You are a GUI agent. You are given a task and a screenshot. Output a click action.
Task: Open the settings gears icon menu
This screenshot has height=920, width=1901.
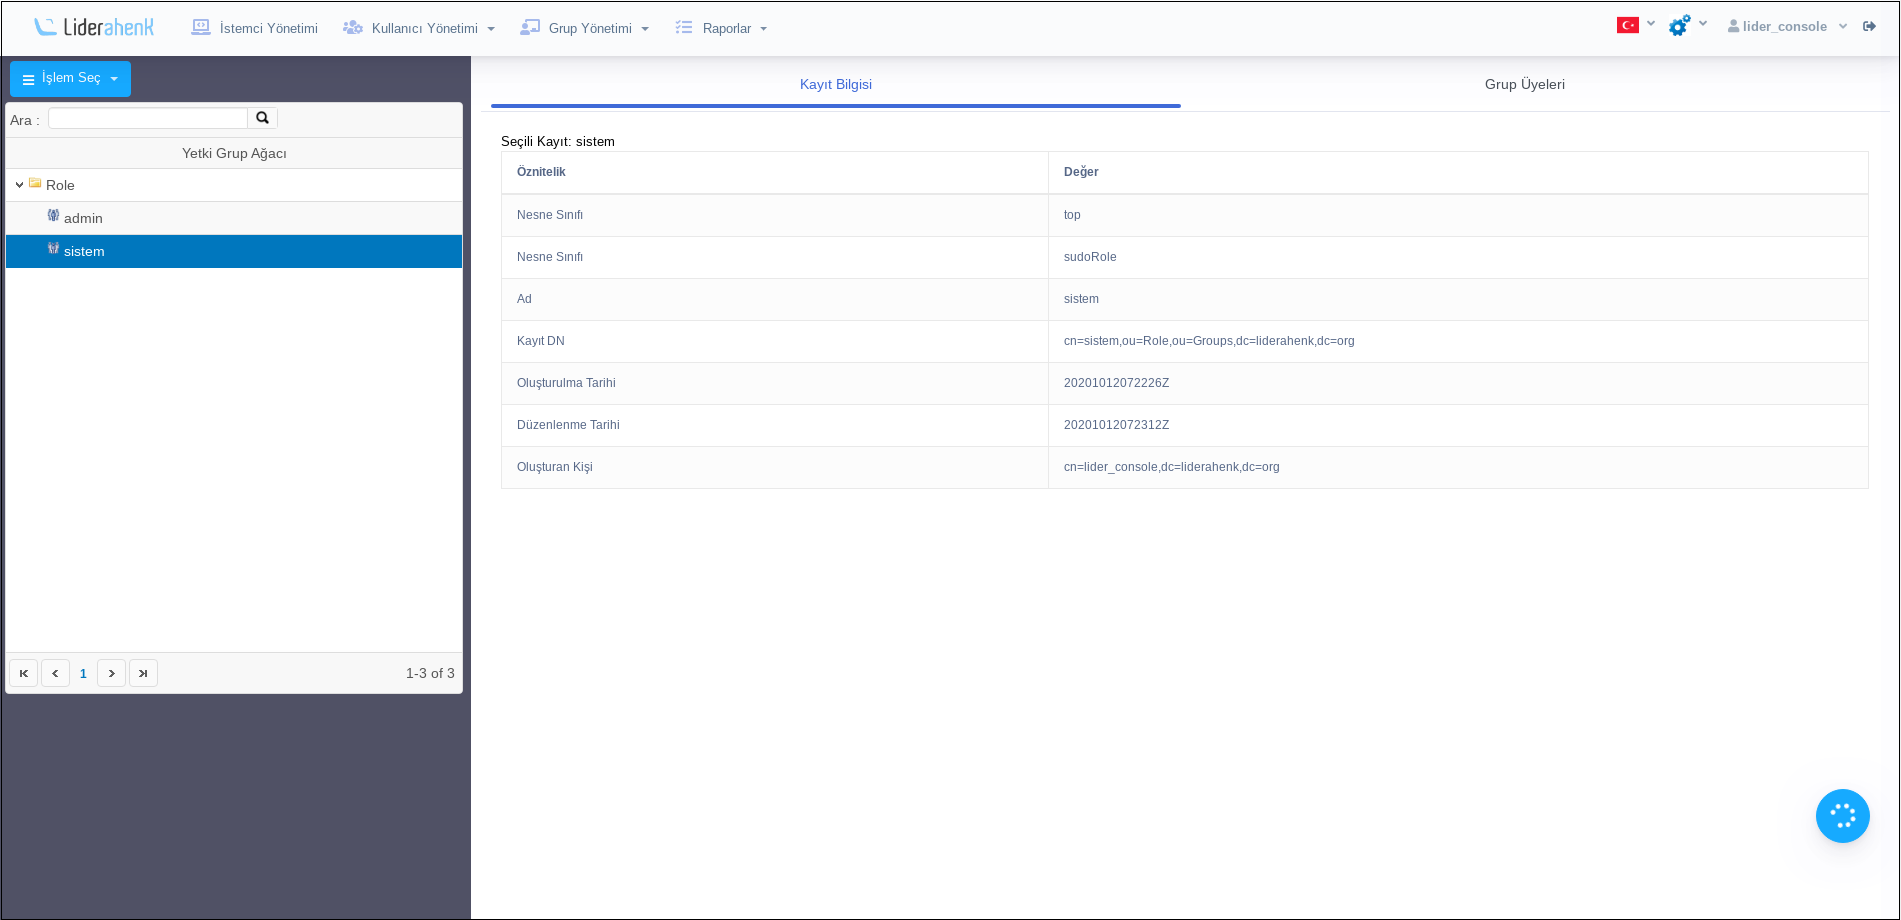1680,26
